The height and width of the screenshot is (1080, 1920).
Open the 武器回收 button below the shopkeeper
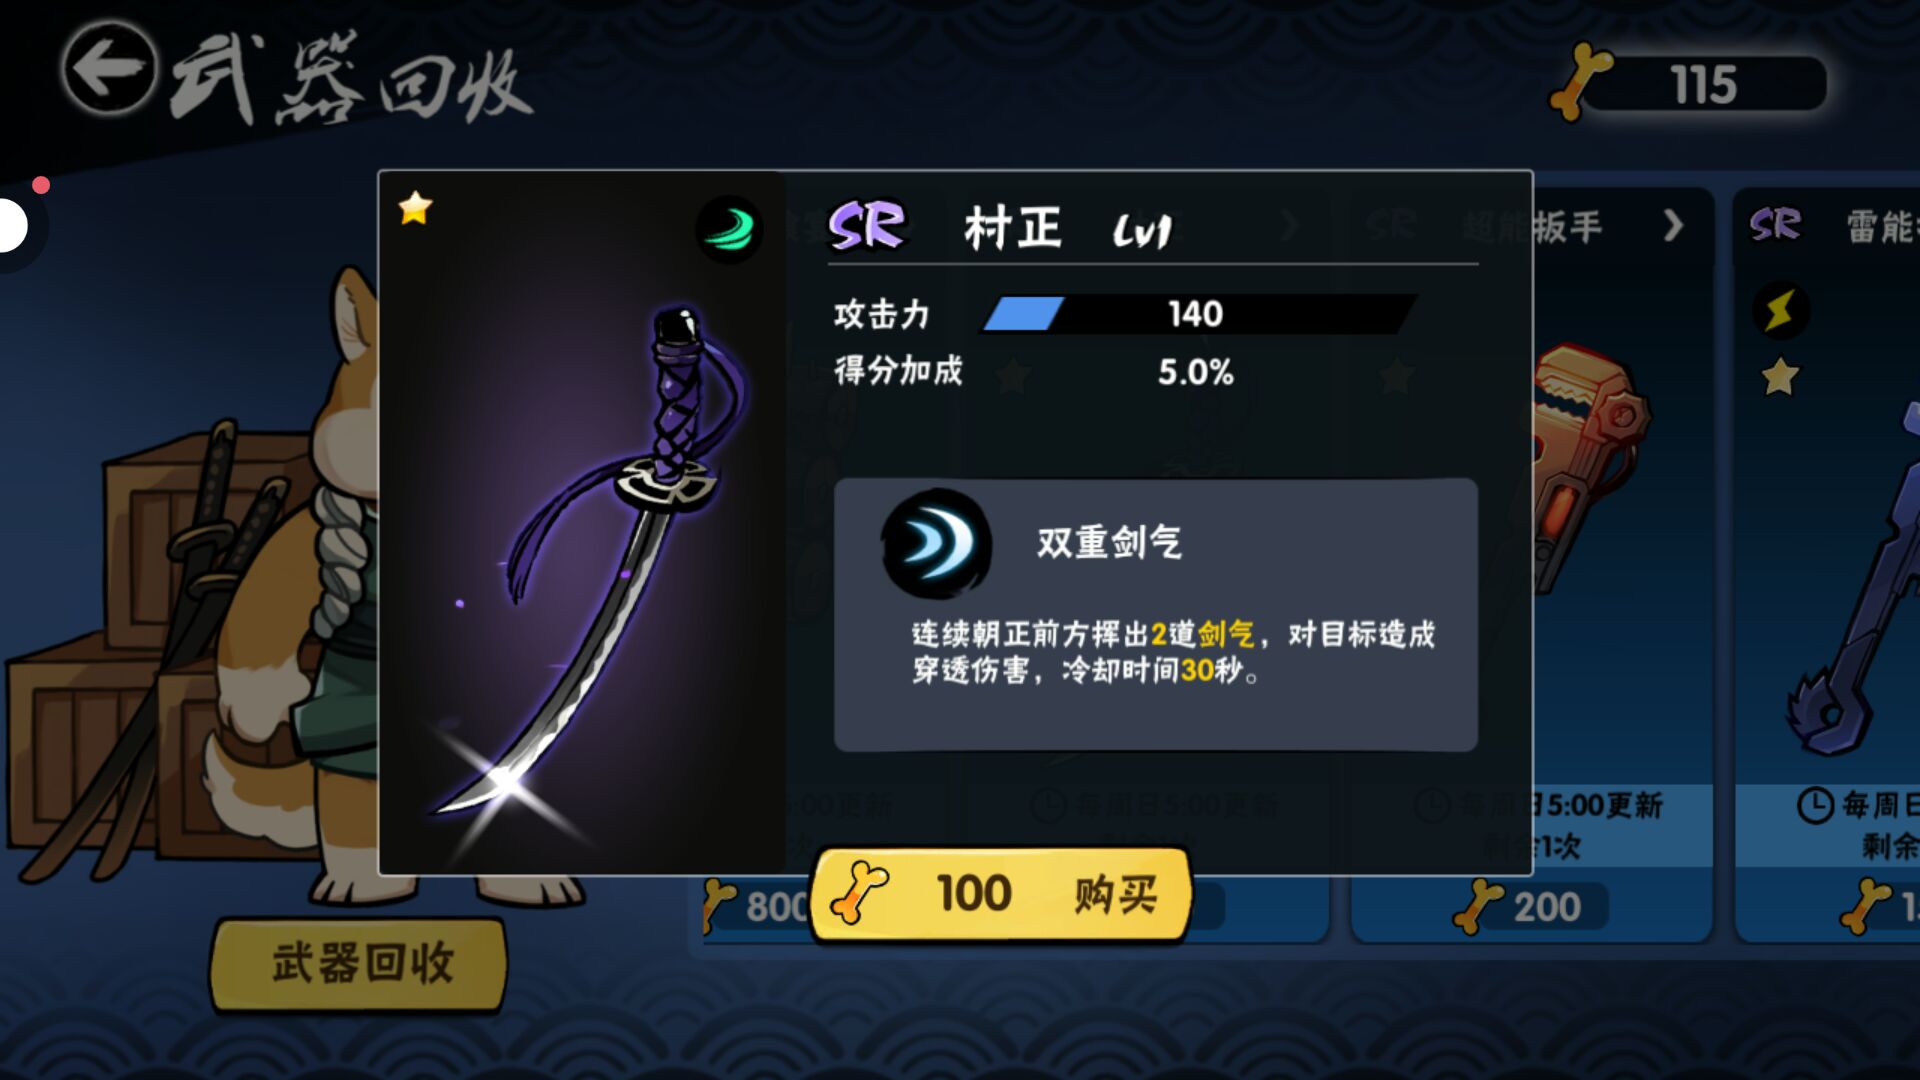(360, 964)
